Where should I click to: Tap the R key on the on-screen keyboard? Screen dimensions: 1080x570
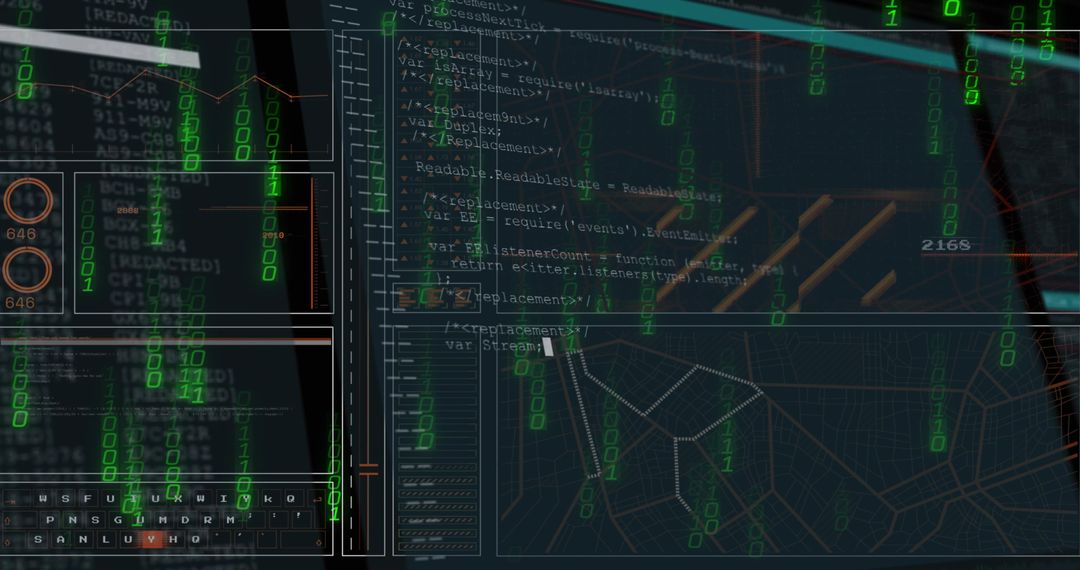pos(208,520)
